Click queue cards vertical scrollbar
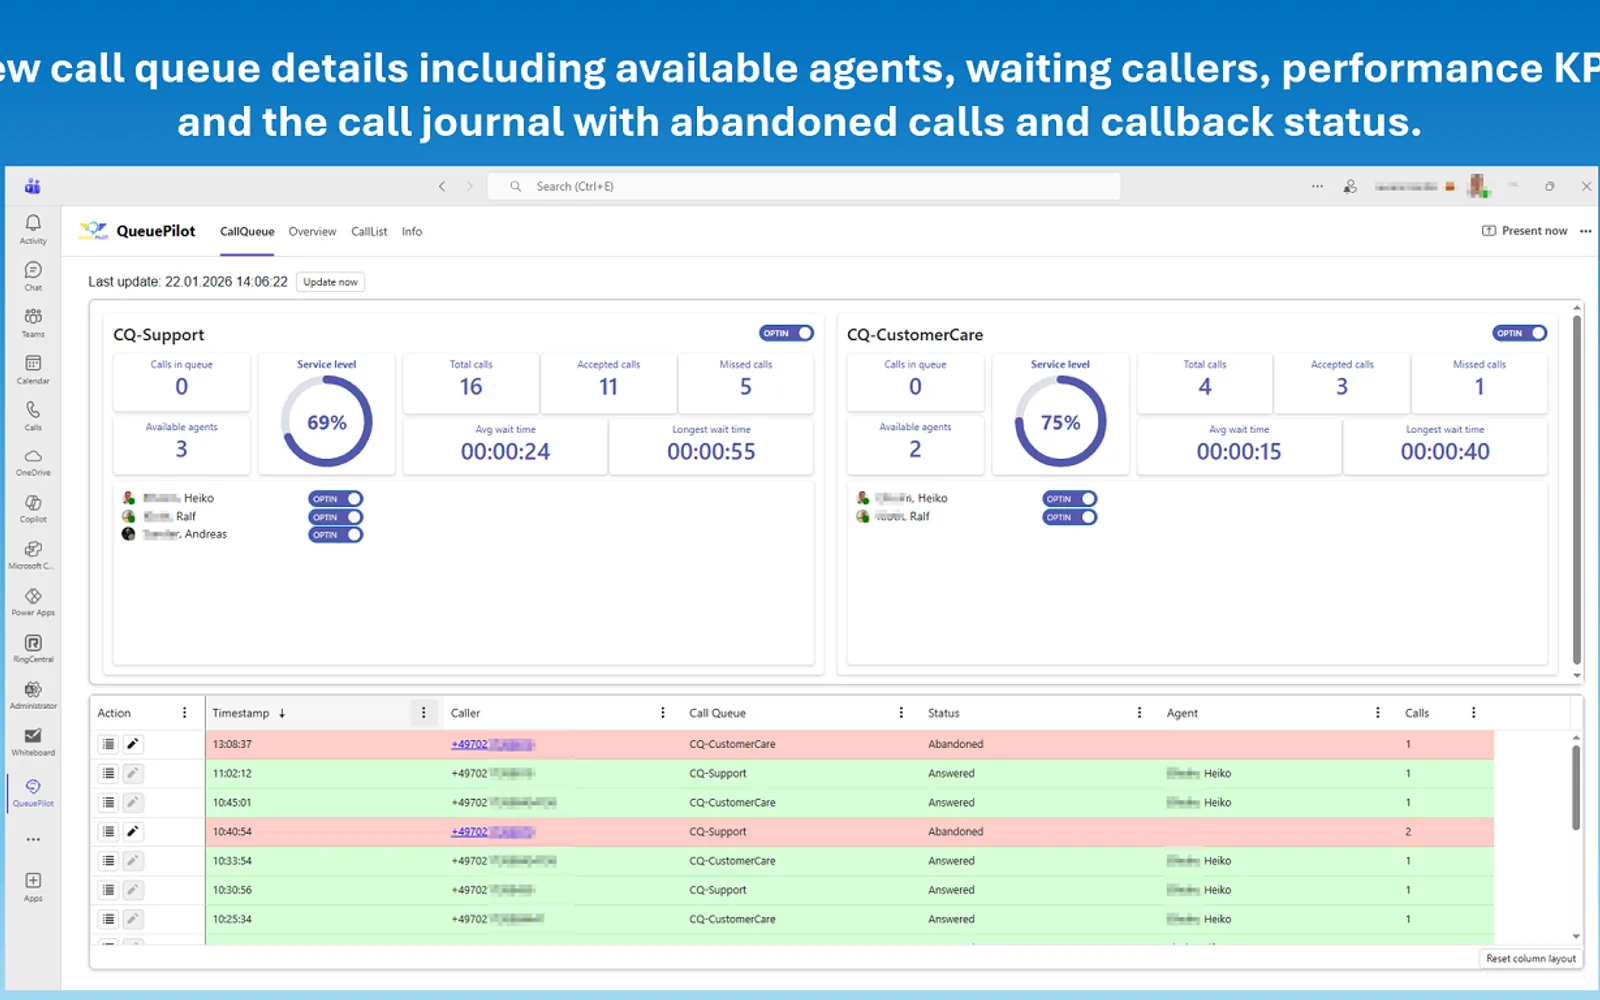Viewport: 1600px width, 1000px height. [1577, 490]
